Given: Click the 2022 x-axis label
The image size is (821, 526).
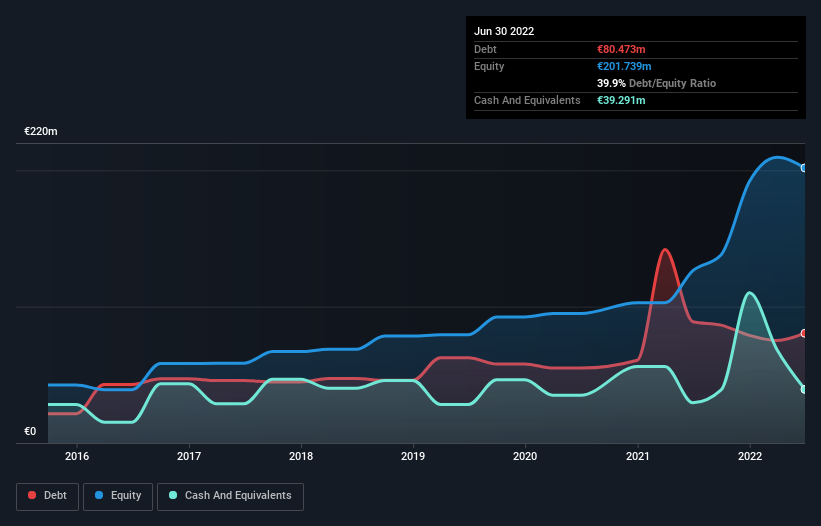Looking at the screenshot, I should (750, 456).
